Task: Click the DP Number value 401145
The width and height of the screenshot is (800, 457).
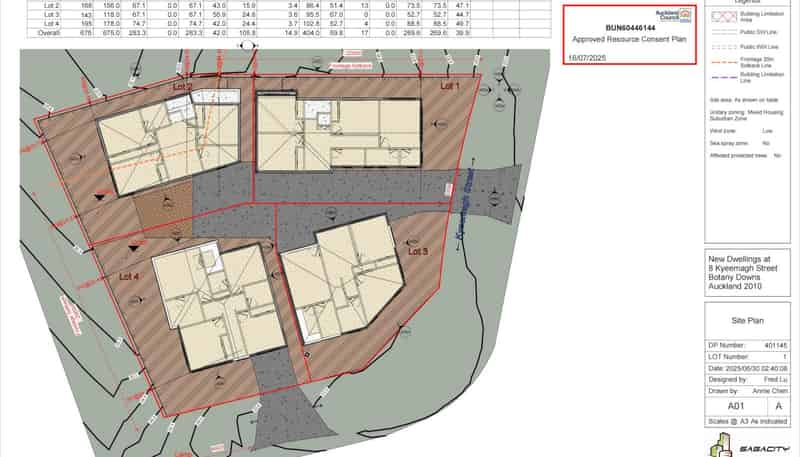Action: [x=776, y=346]
